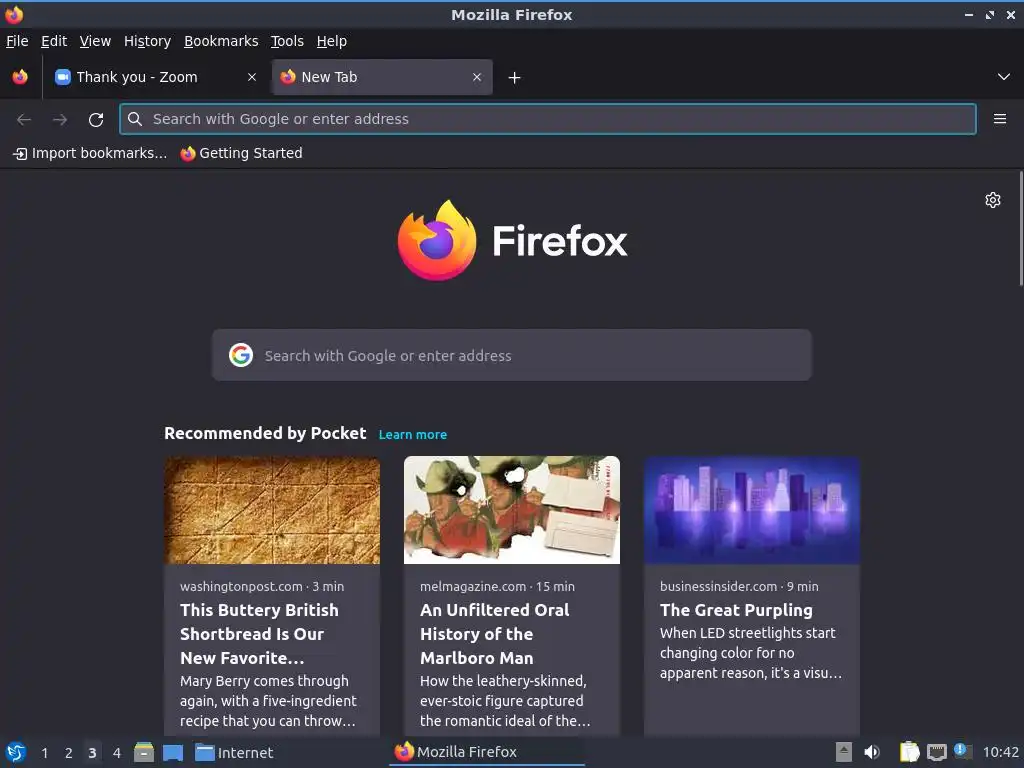1024x768 pixels.
Task: Reload the current page
Action: (x=96, y=120)
